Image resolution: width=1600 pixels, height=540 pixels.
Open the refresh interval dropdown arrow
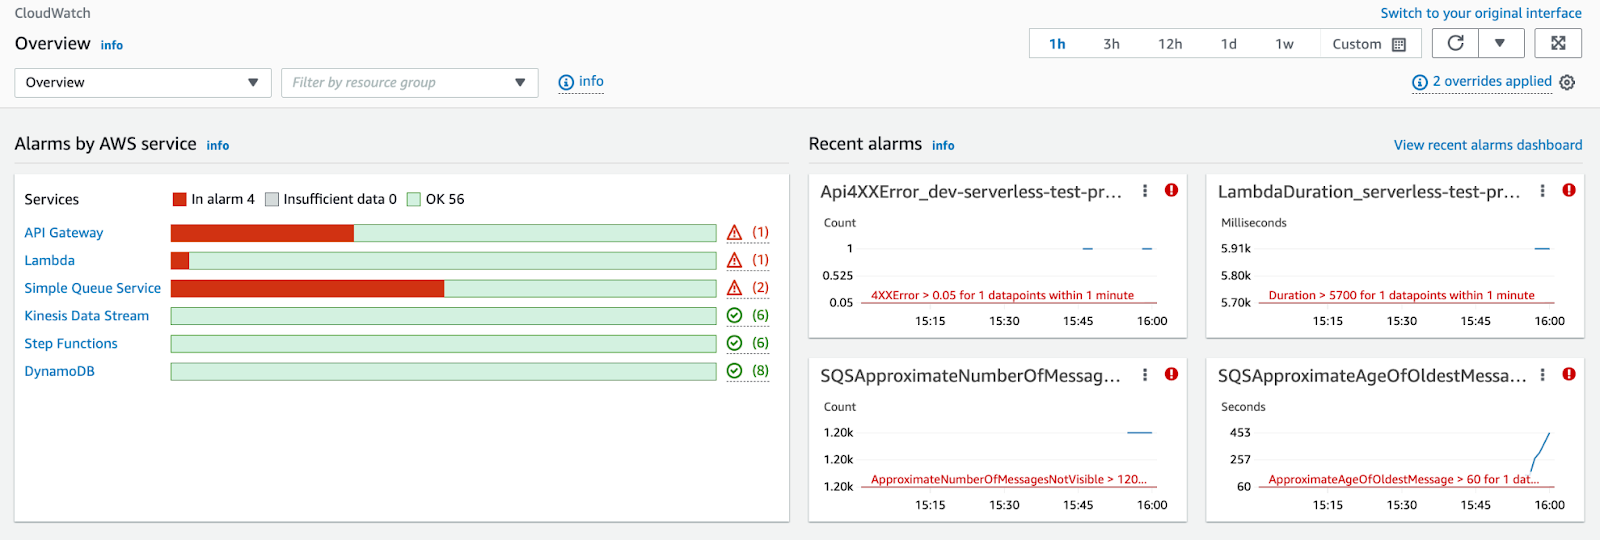click(x=1500, y=43)
